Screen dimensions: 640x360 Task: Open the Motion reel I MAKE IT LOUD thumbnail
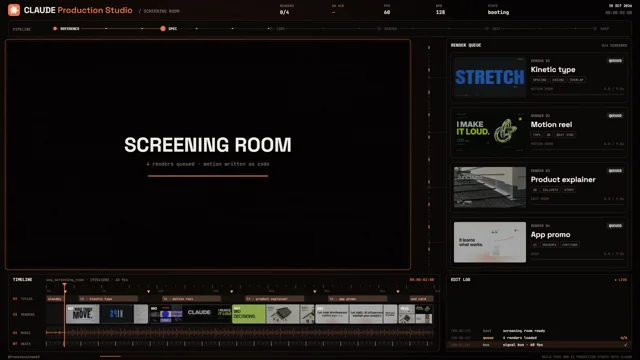tap(490, 132)
